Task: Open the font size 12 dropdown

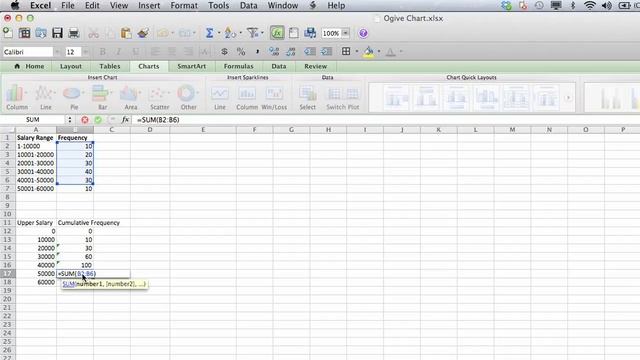Action: click(85, 52)
